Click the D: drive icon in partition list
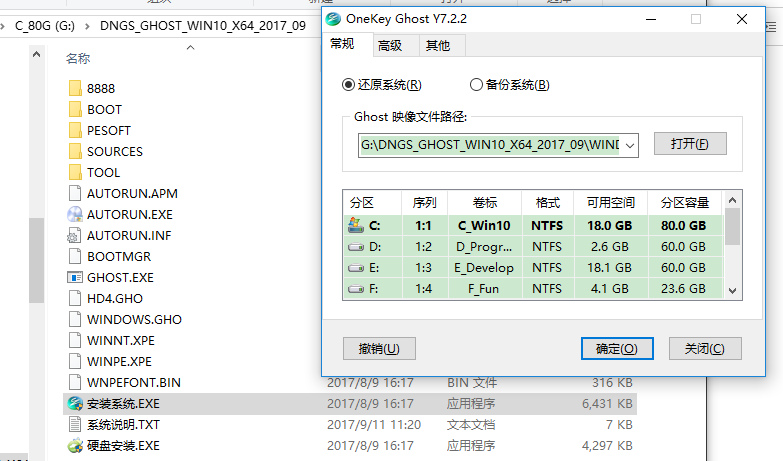Screen dimensions: 783x461 click(356, 247)
